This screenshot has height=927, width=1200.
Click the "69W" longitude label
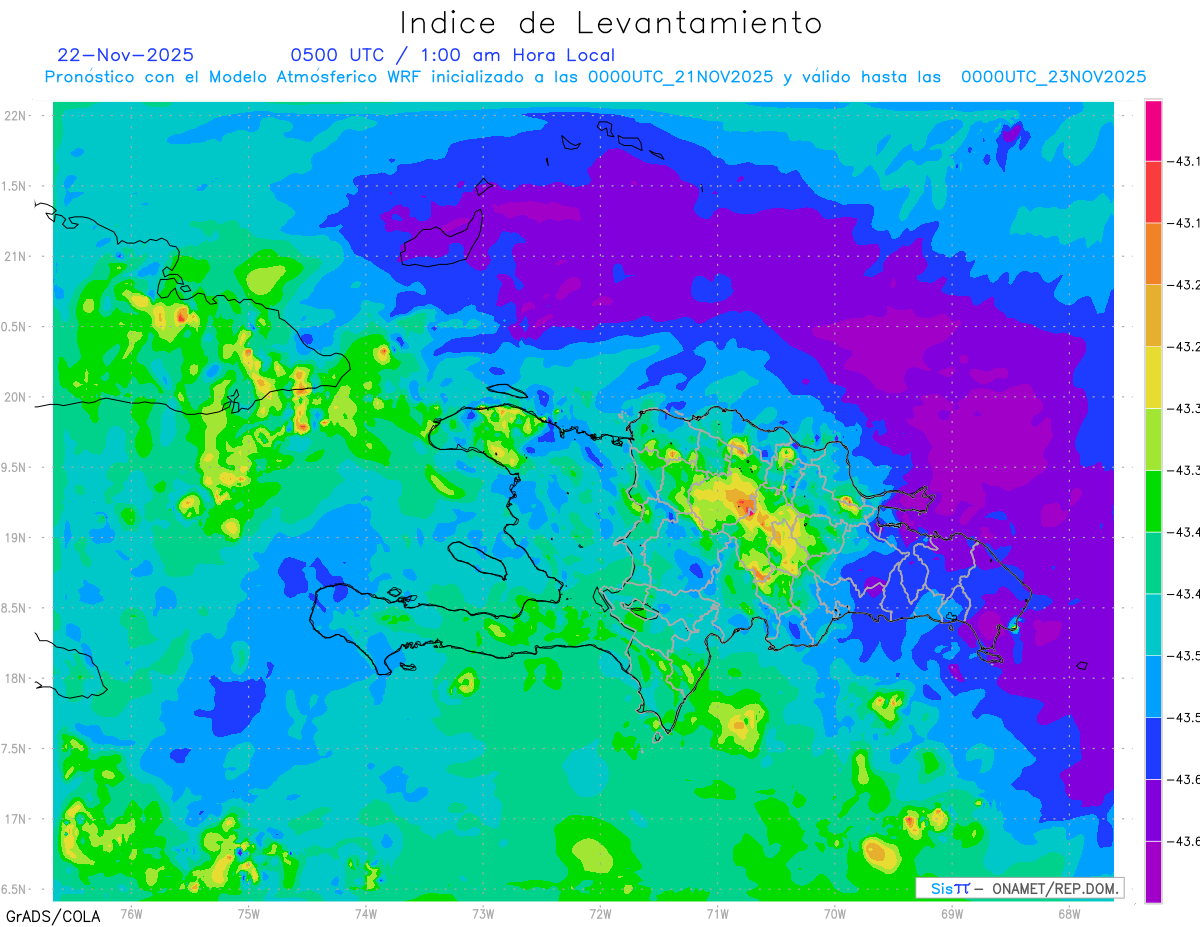pyautogui.click(x=952, y=913)
